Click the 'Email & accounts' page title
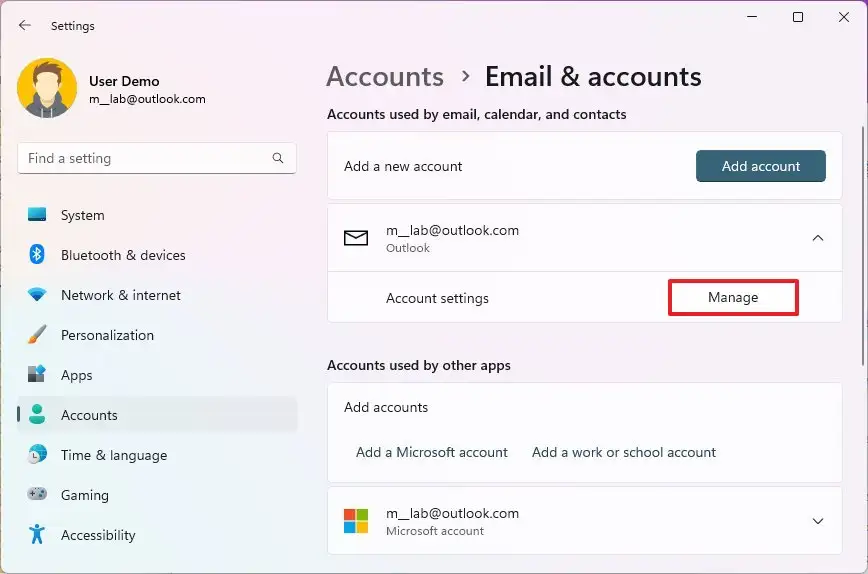The width and height of the screenshot is (868, 574). tap(593, 76)
